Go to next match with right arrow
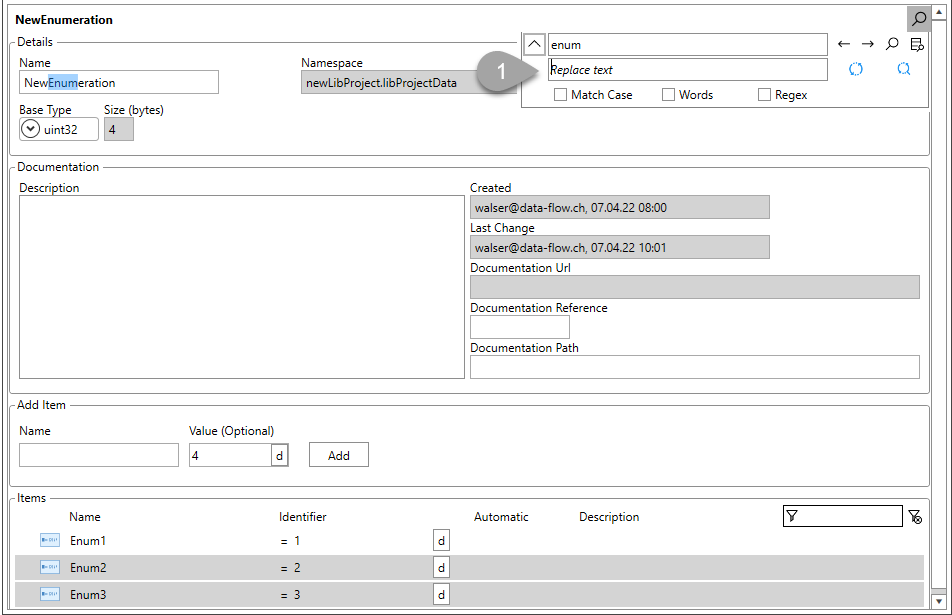Image resolution: width=952 pixels, height=615 pixels. [868, 44]
